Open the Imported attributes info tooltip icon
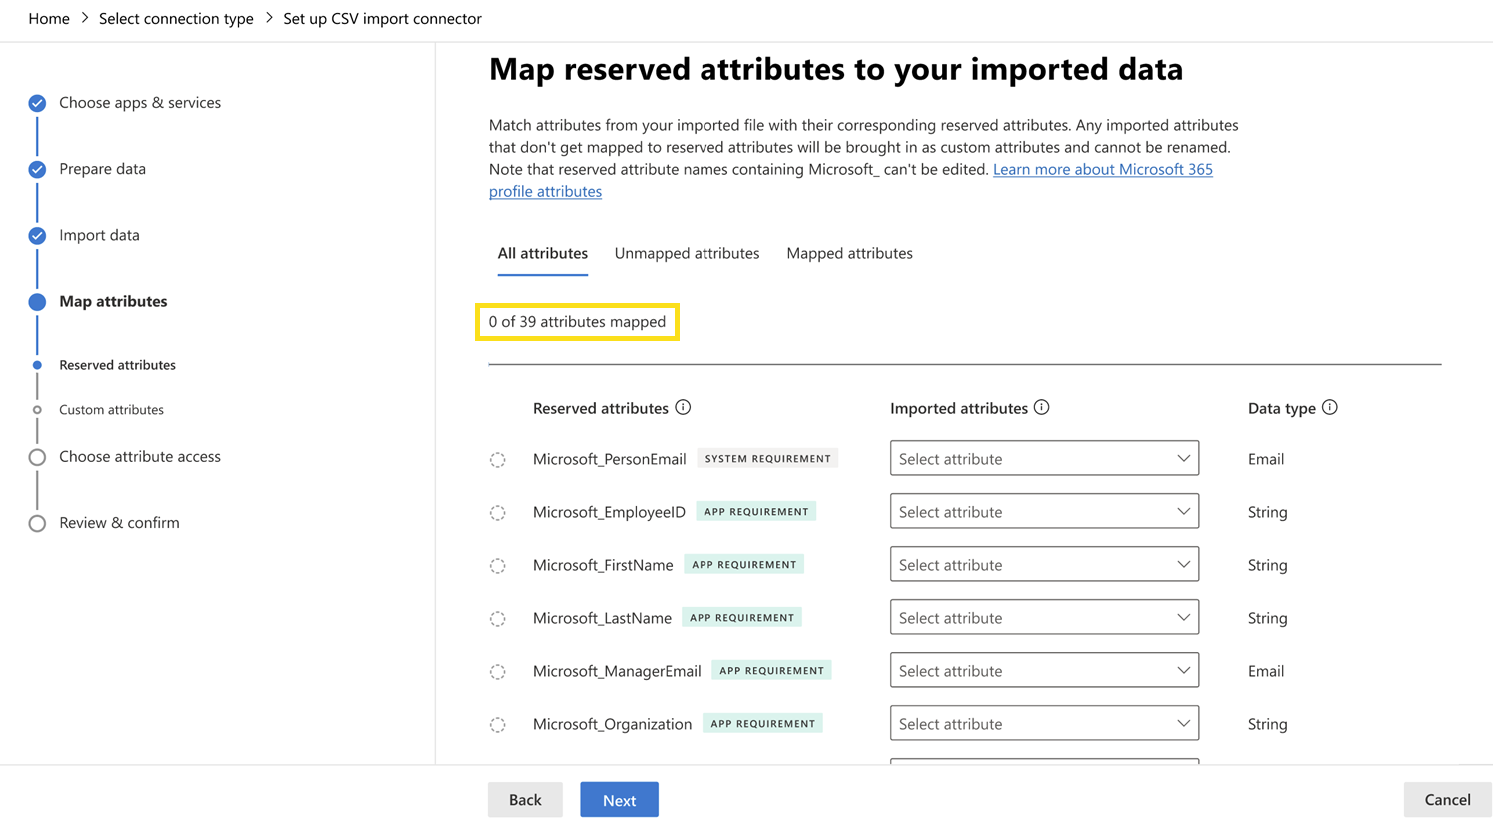Screen dimensions: 1493x827 pos(1041,407)
